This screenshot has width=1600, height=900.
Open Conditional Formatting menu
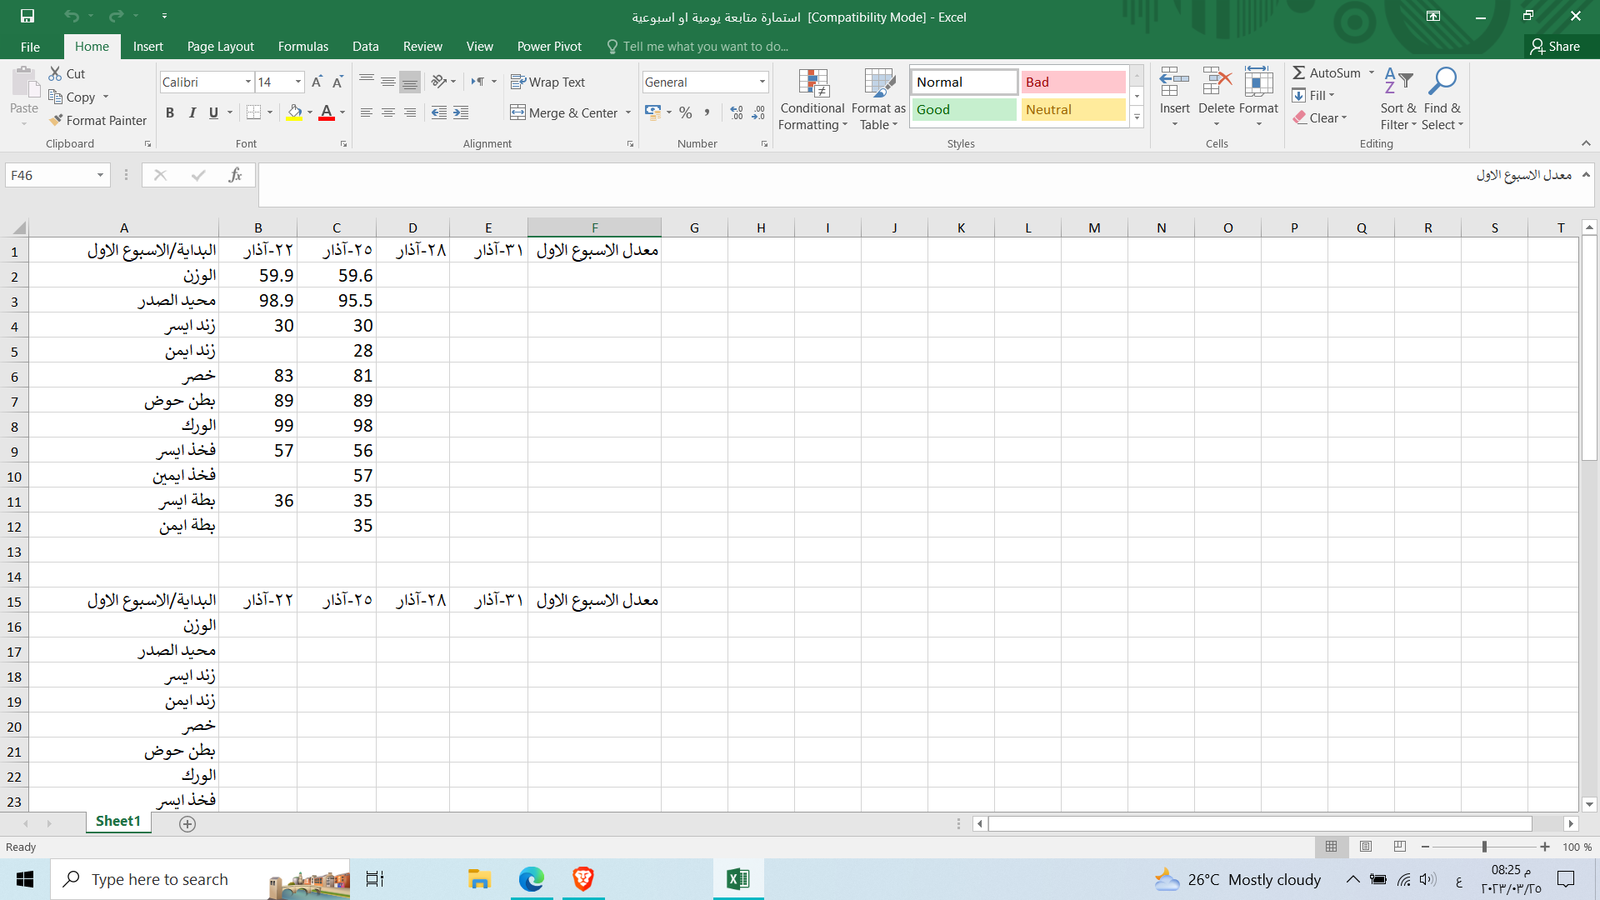pos(813,100)
